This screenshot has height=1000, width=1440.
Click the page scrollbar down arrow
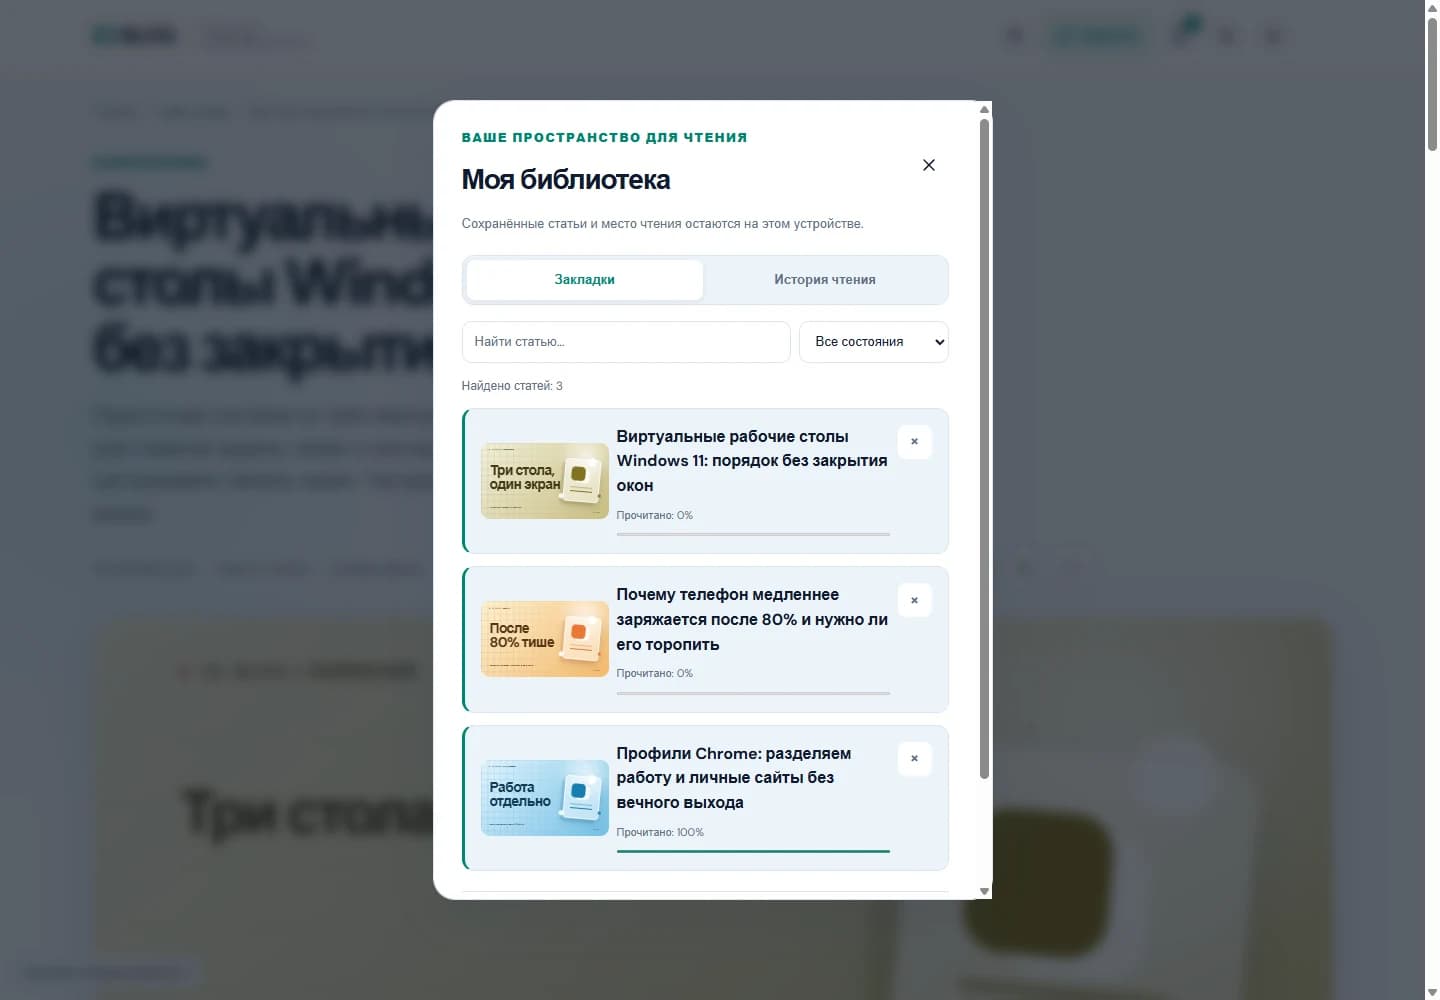[x=1432, y=992]
